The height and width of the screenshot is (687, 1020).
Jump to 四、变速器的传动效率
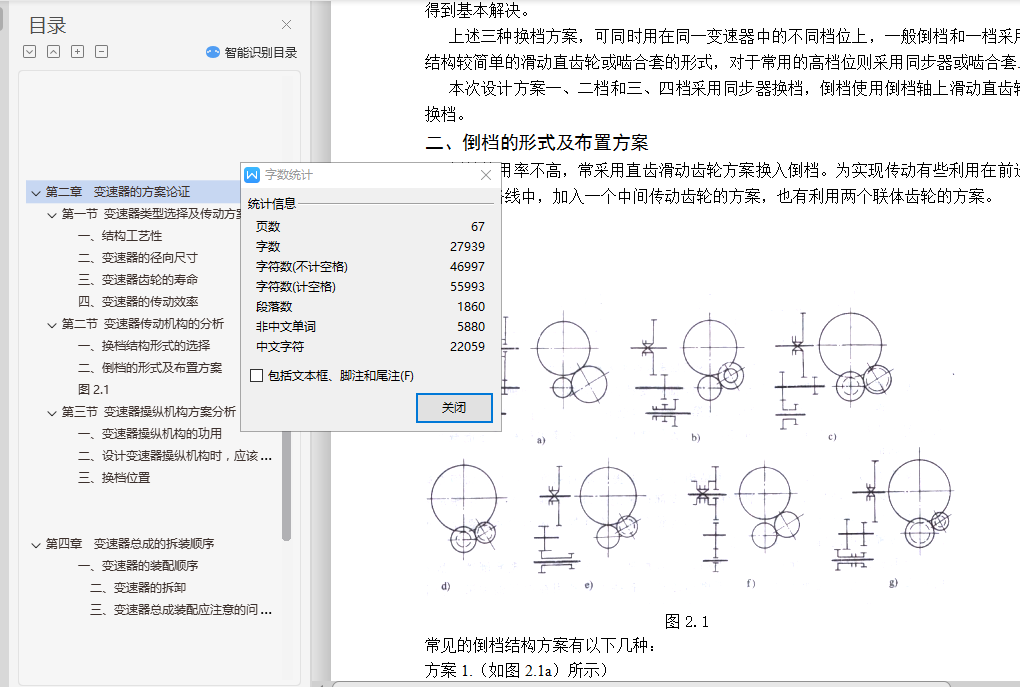[x=137, y=302]
